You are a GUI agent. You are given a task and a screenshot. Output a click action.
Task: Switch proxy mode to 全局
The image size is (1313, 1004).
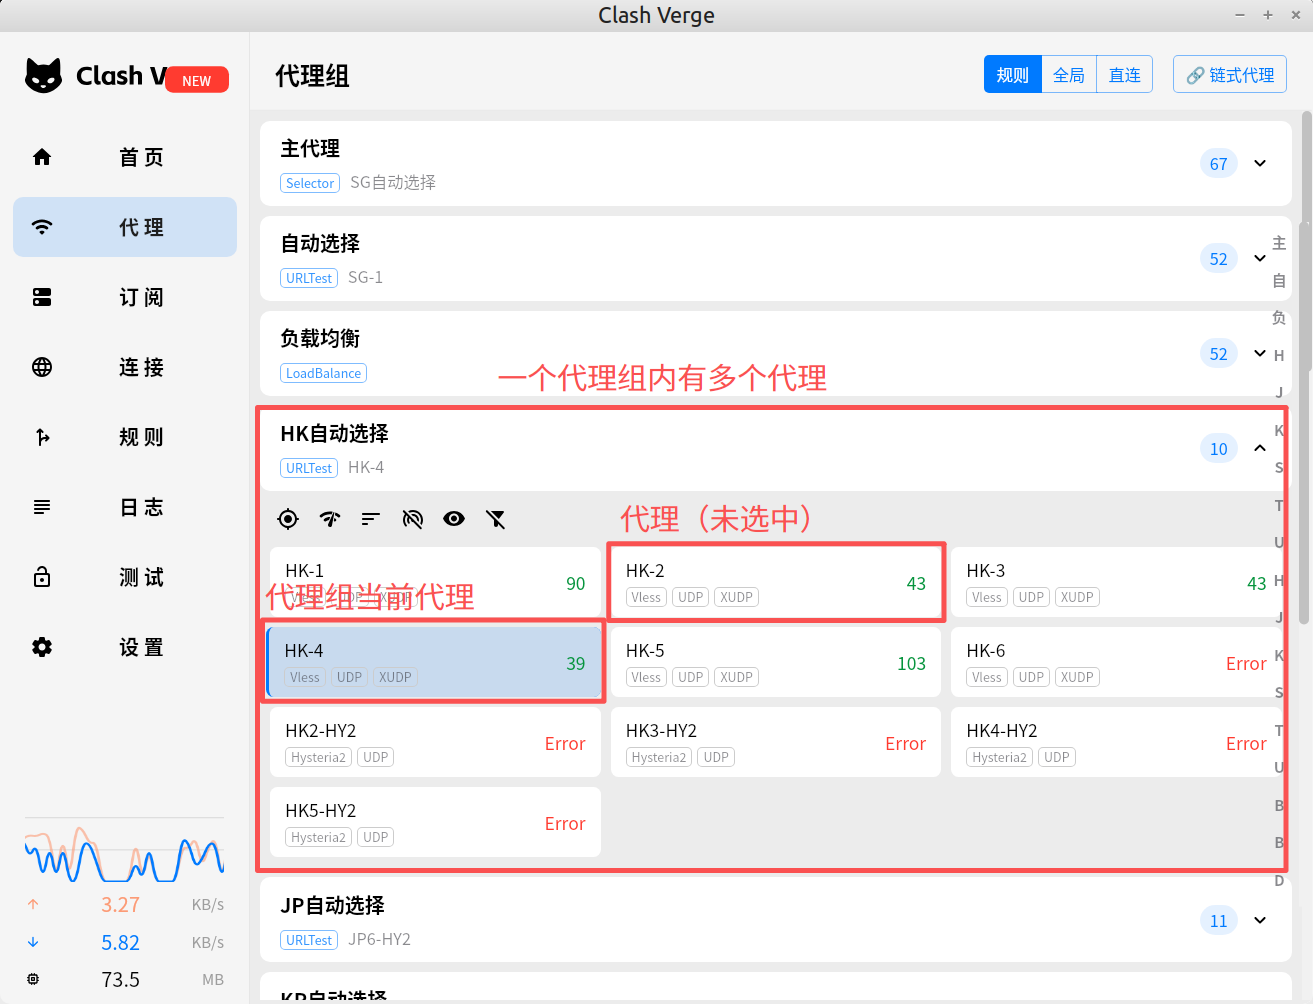click(1069, 75)
